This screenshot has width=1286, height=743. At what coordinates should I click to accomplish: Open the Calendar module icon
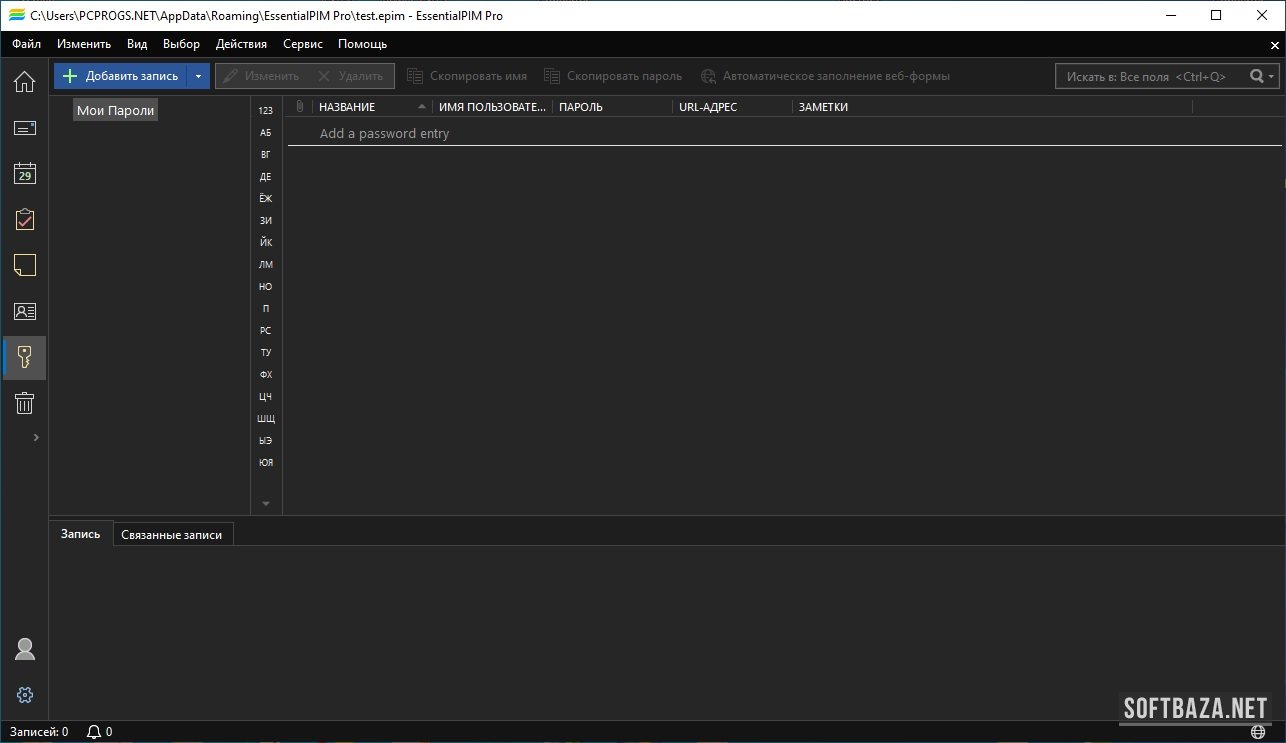point(24,174)
